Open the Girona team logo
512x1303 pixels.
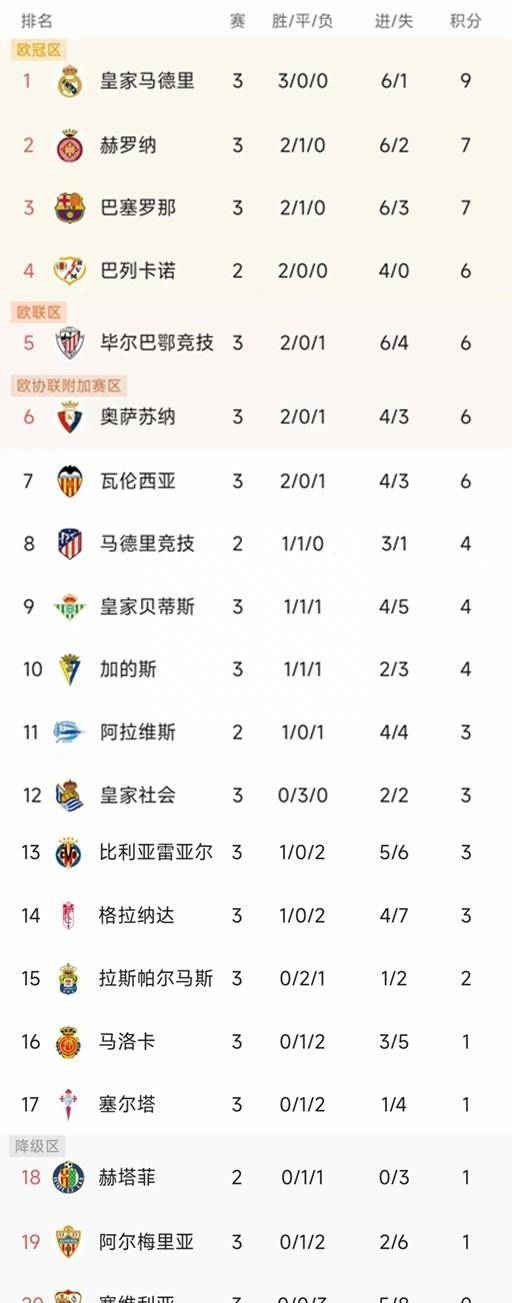click(69, 145)
